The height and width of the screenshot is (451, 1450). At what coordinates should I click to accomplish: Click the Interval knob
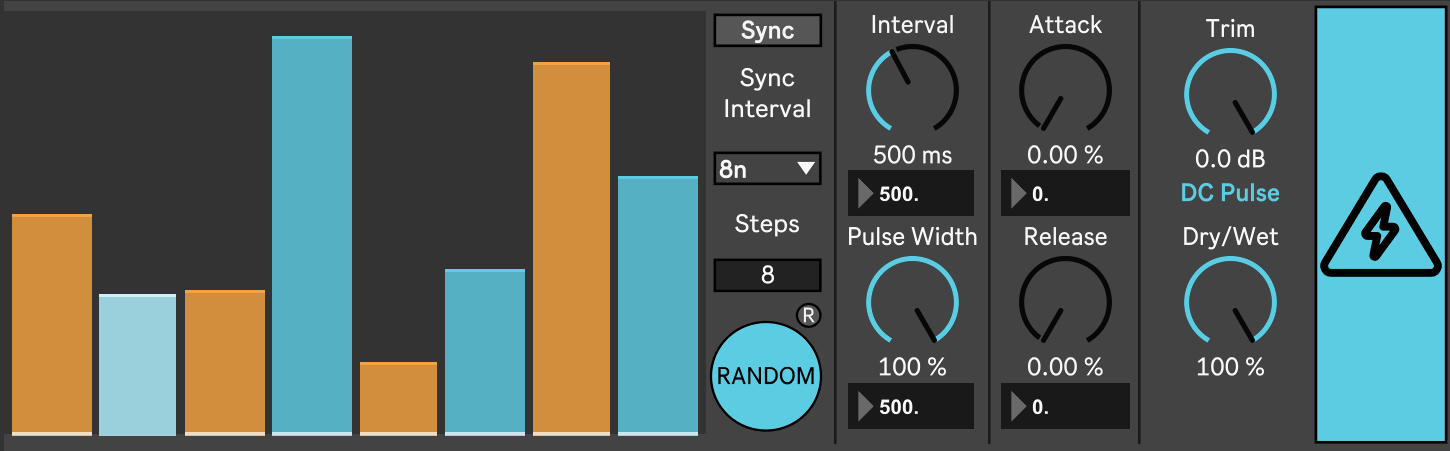click(x=912, y=88)
